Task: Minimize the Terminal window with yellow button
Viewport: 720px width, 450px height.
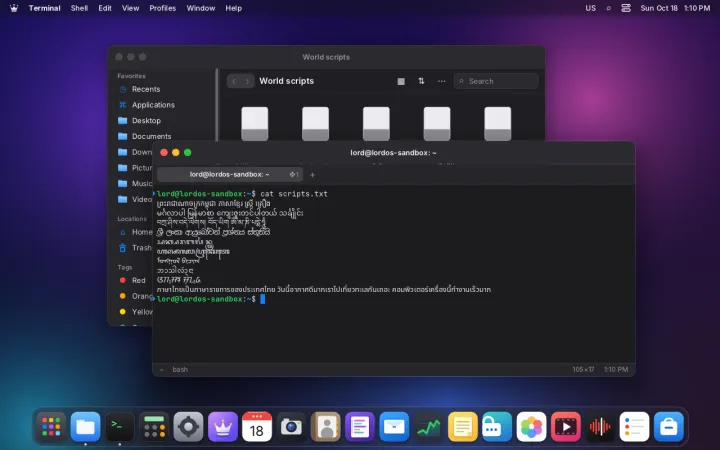Action: coord(175,152)
